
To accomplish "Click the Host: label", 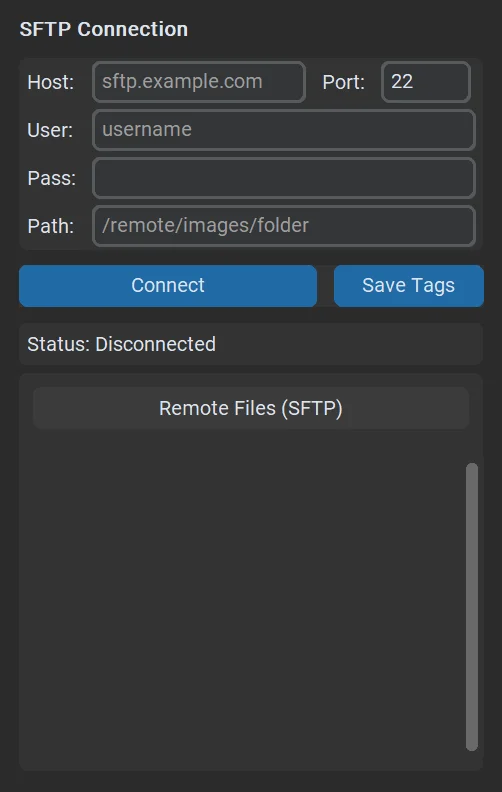I will point(51,82).
